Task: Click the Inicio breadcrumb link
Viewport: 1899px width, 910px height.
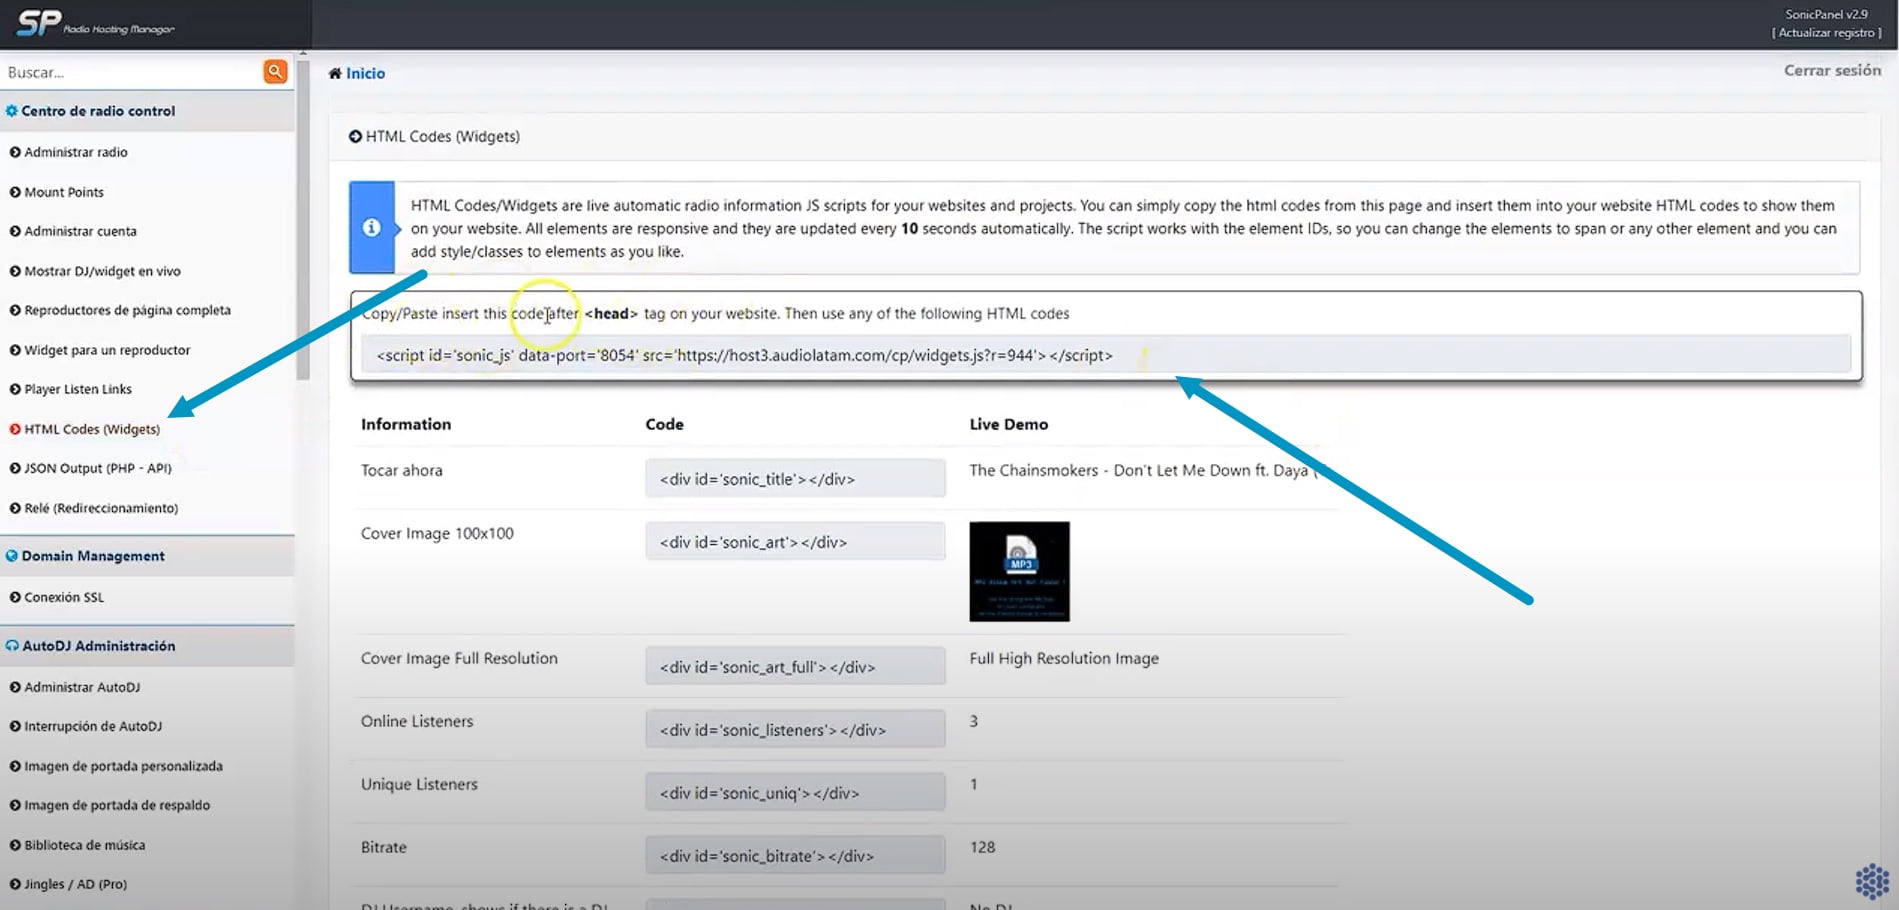Action: tap(365, 73)
